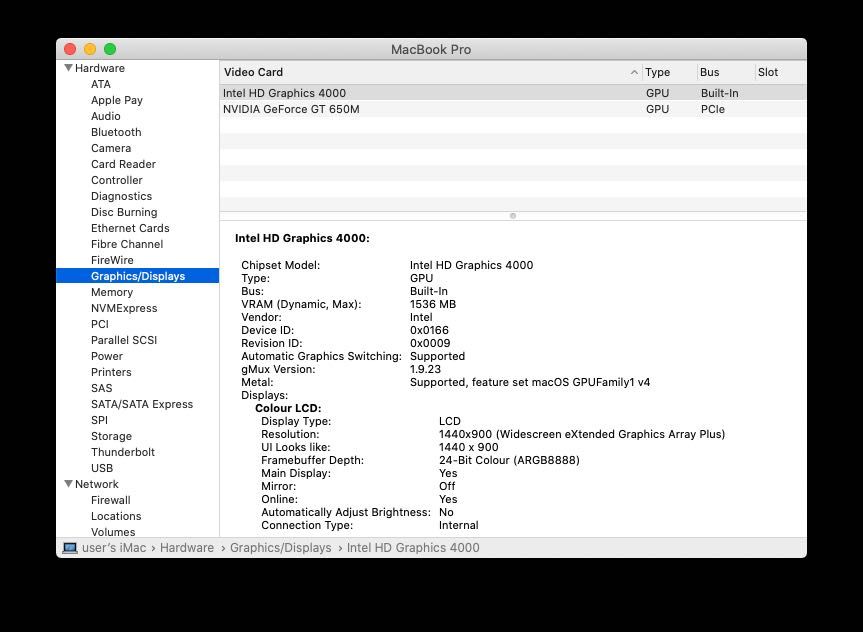Minimize window with yellow button

point(90,49)
